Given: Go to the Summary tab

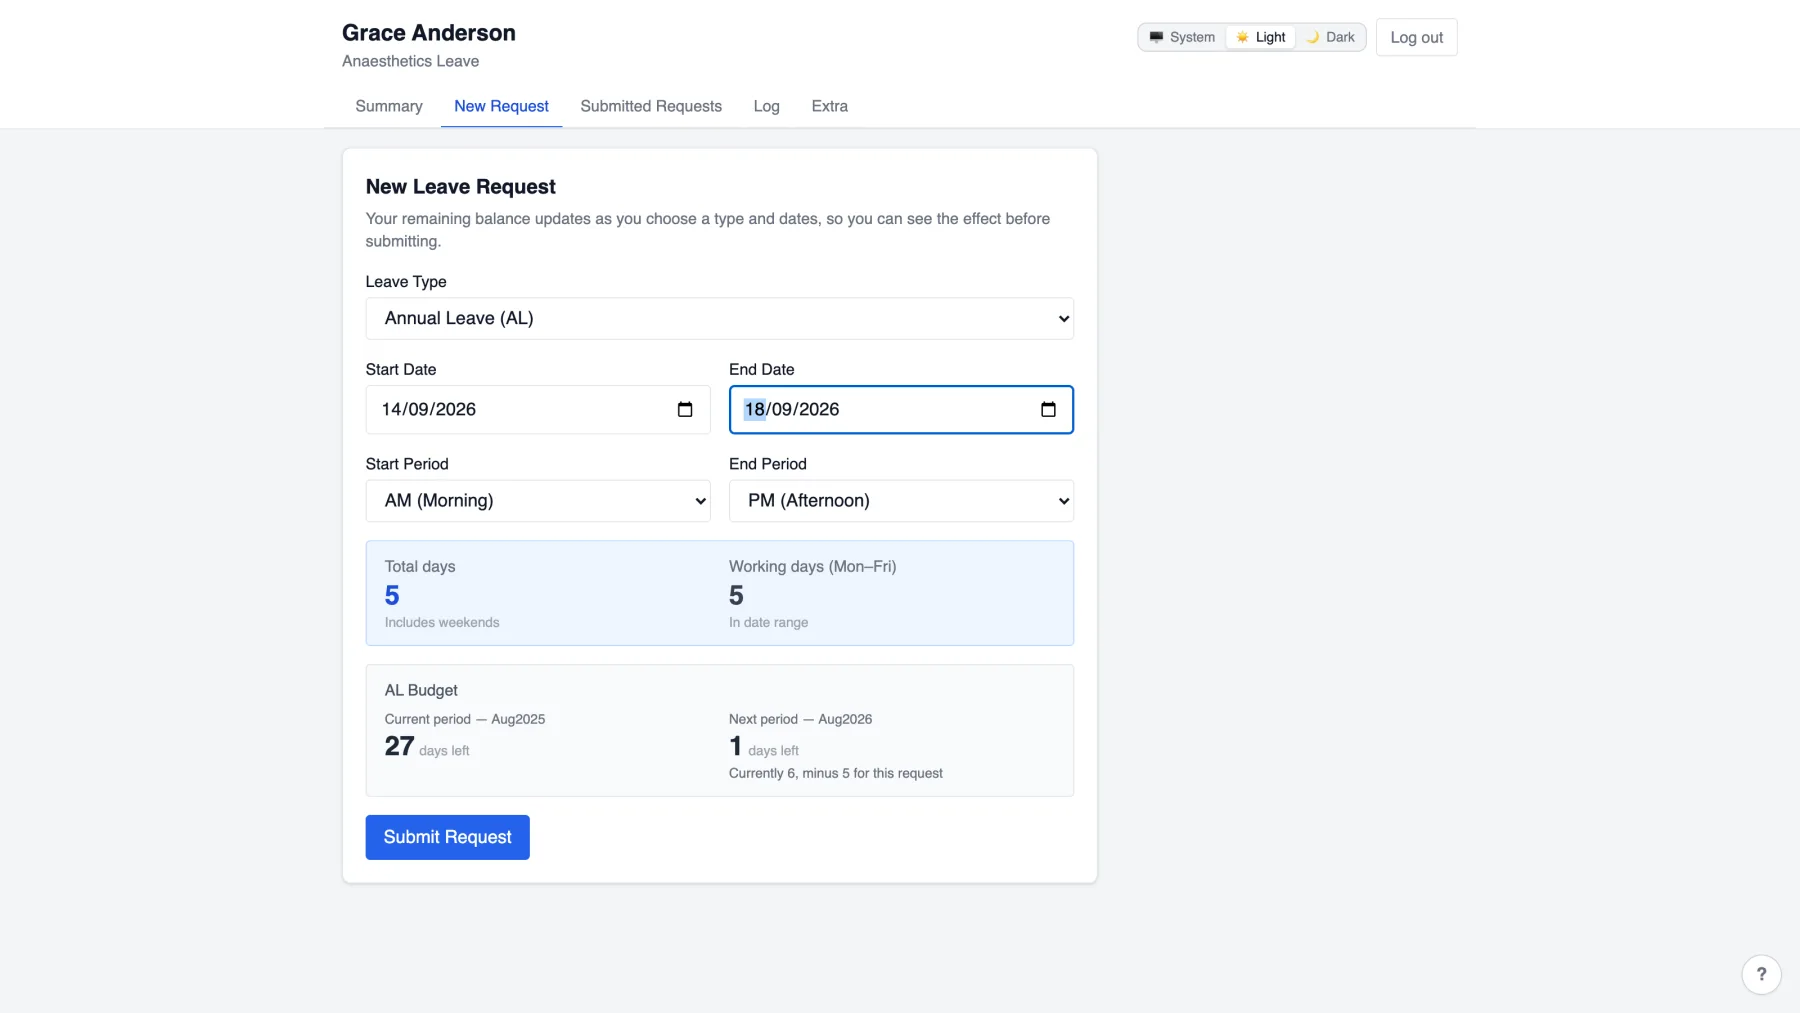Looking at the screenshot, I should pos(389,106).
